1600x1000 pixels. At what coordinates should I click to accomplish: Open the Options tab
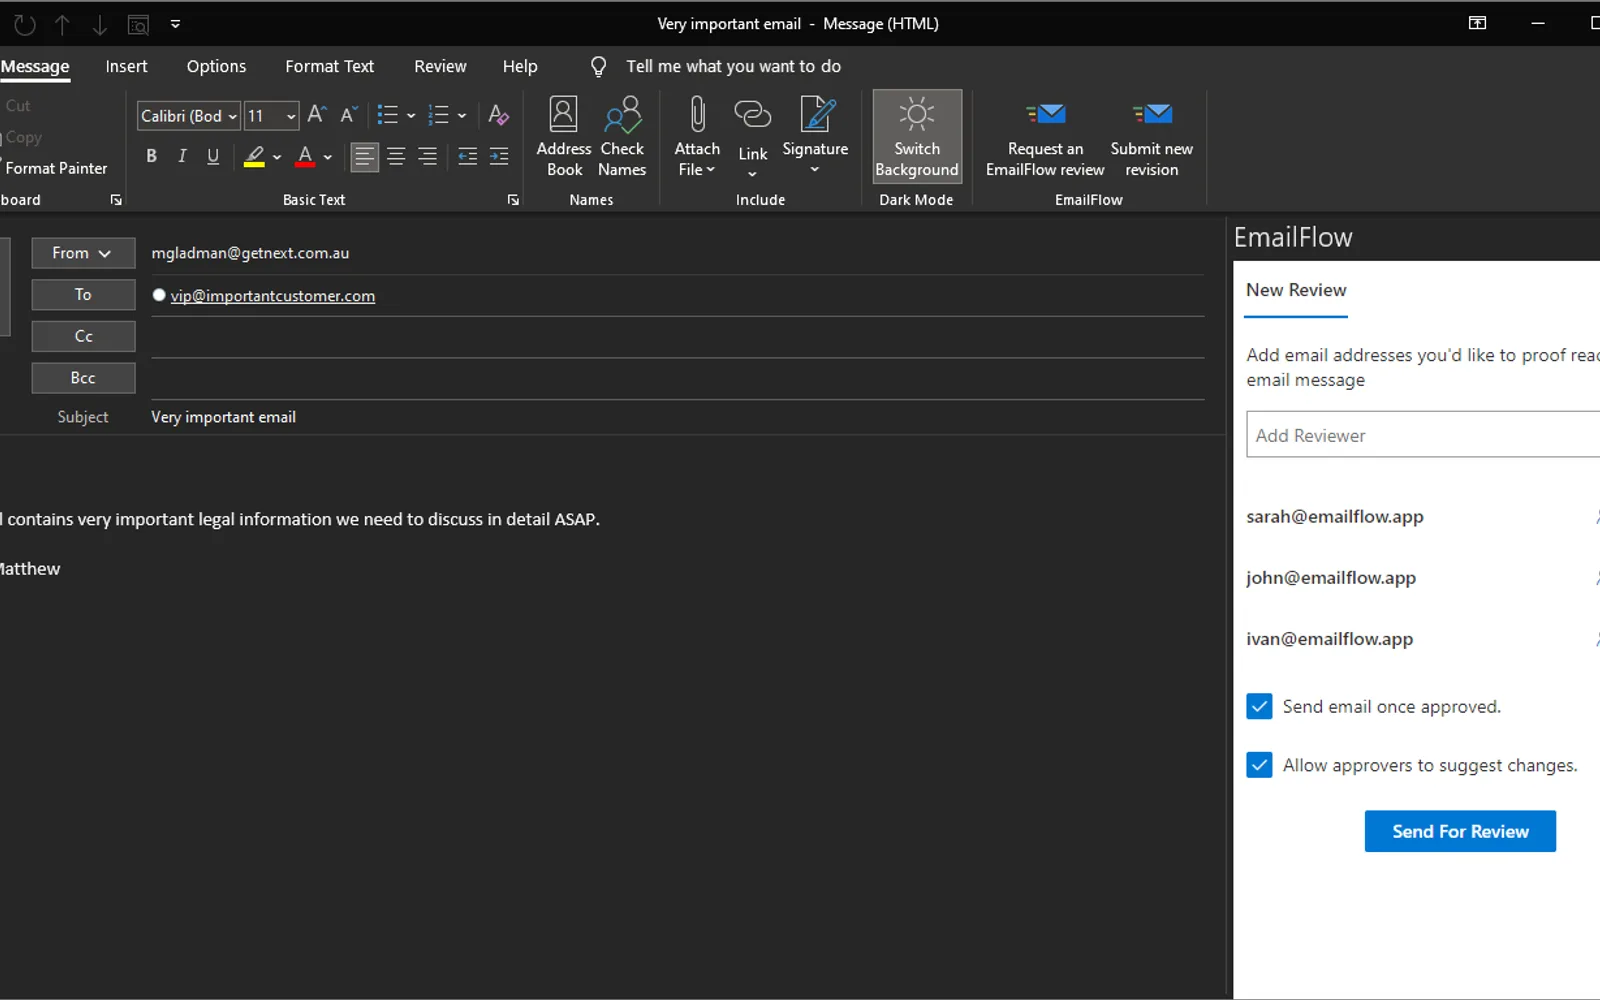tap(216, 66)
